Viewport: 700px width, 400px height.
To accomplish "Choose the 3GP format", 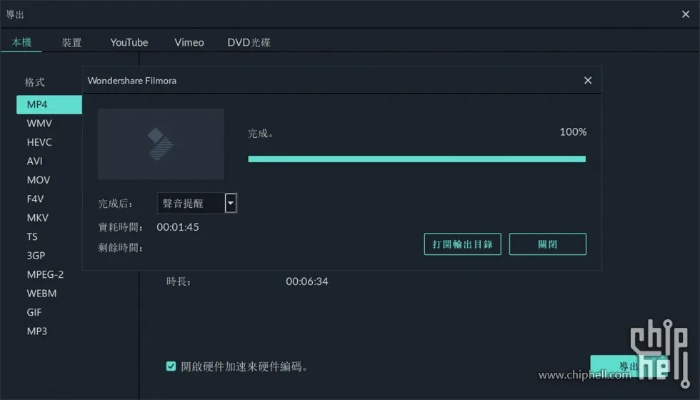I will 36,255.
